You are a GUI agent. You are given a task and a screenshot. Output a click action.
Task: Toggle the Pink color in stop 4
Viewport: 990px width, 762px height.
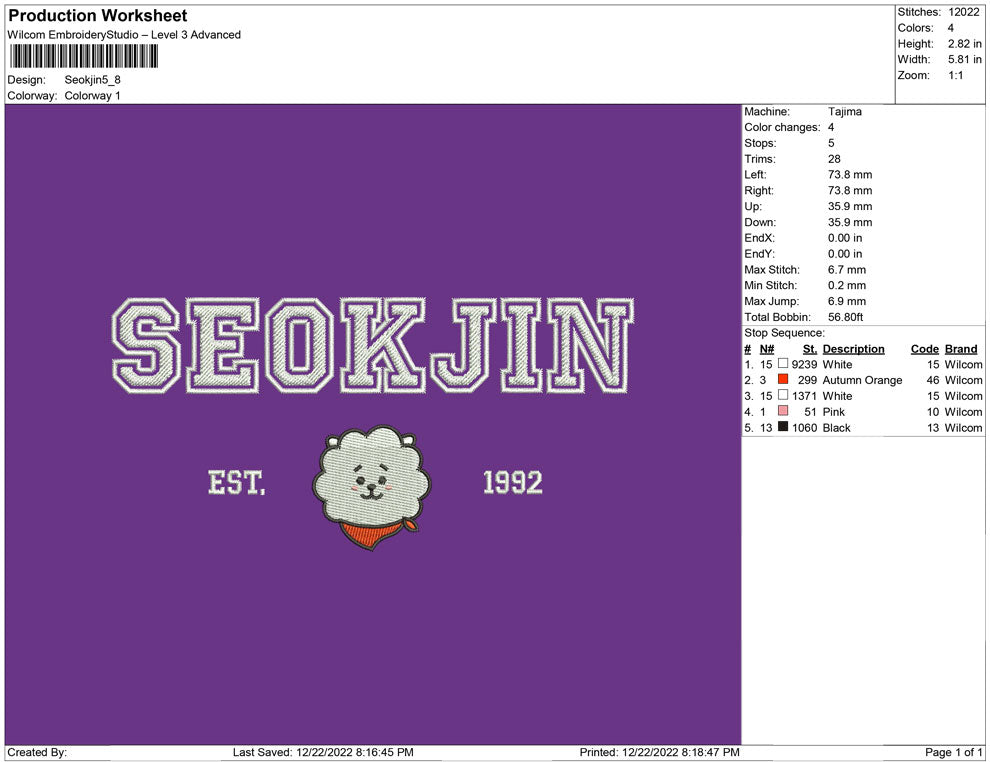tap(783, 411)
